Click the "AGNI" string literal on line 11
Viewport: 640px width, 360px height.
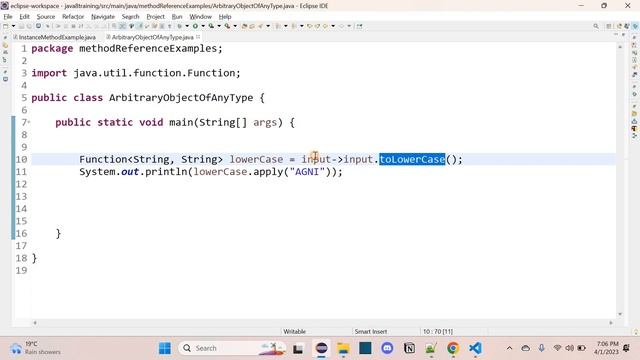(307, 172)
